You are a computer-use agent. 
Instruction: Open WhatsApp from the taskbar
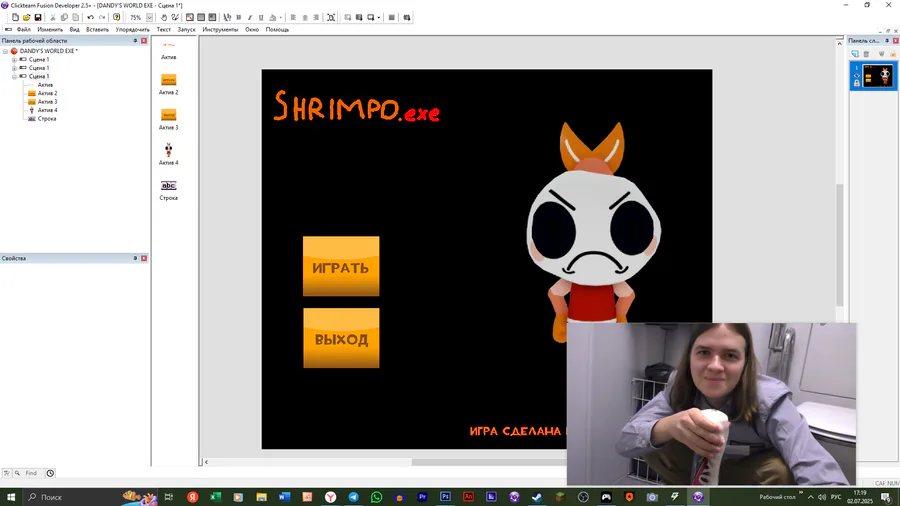click(x=377, y=497)
